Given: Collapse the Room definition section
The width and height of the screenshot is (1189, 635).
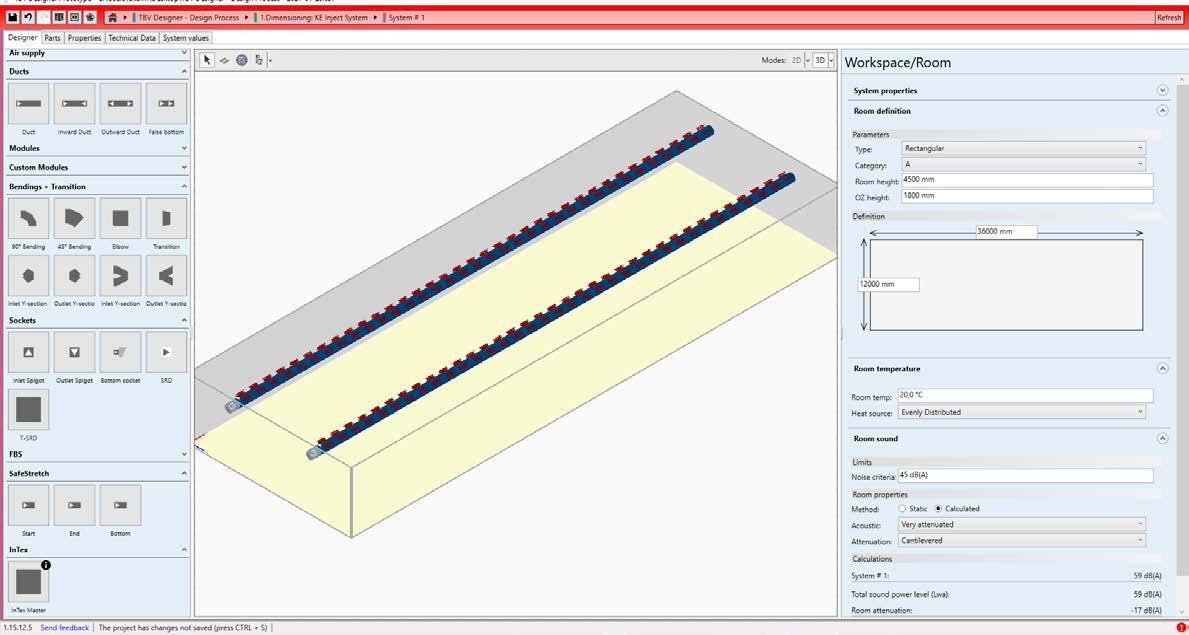Looking at the screenshot, I should pos(1162,111).
